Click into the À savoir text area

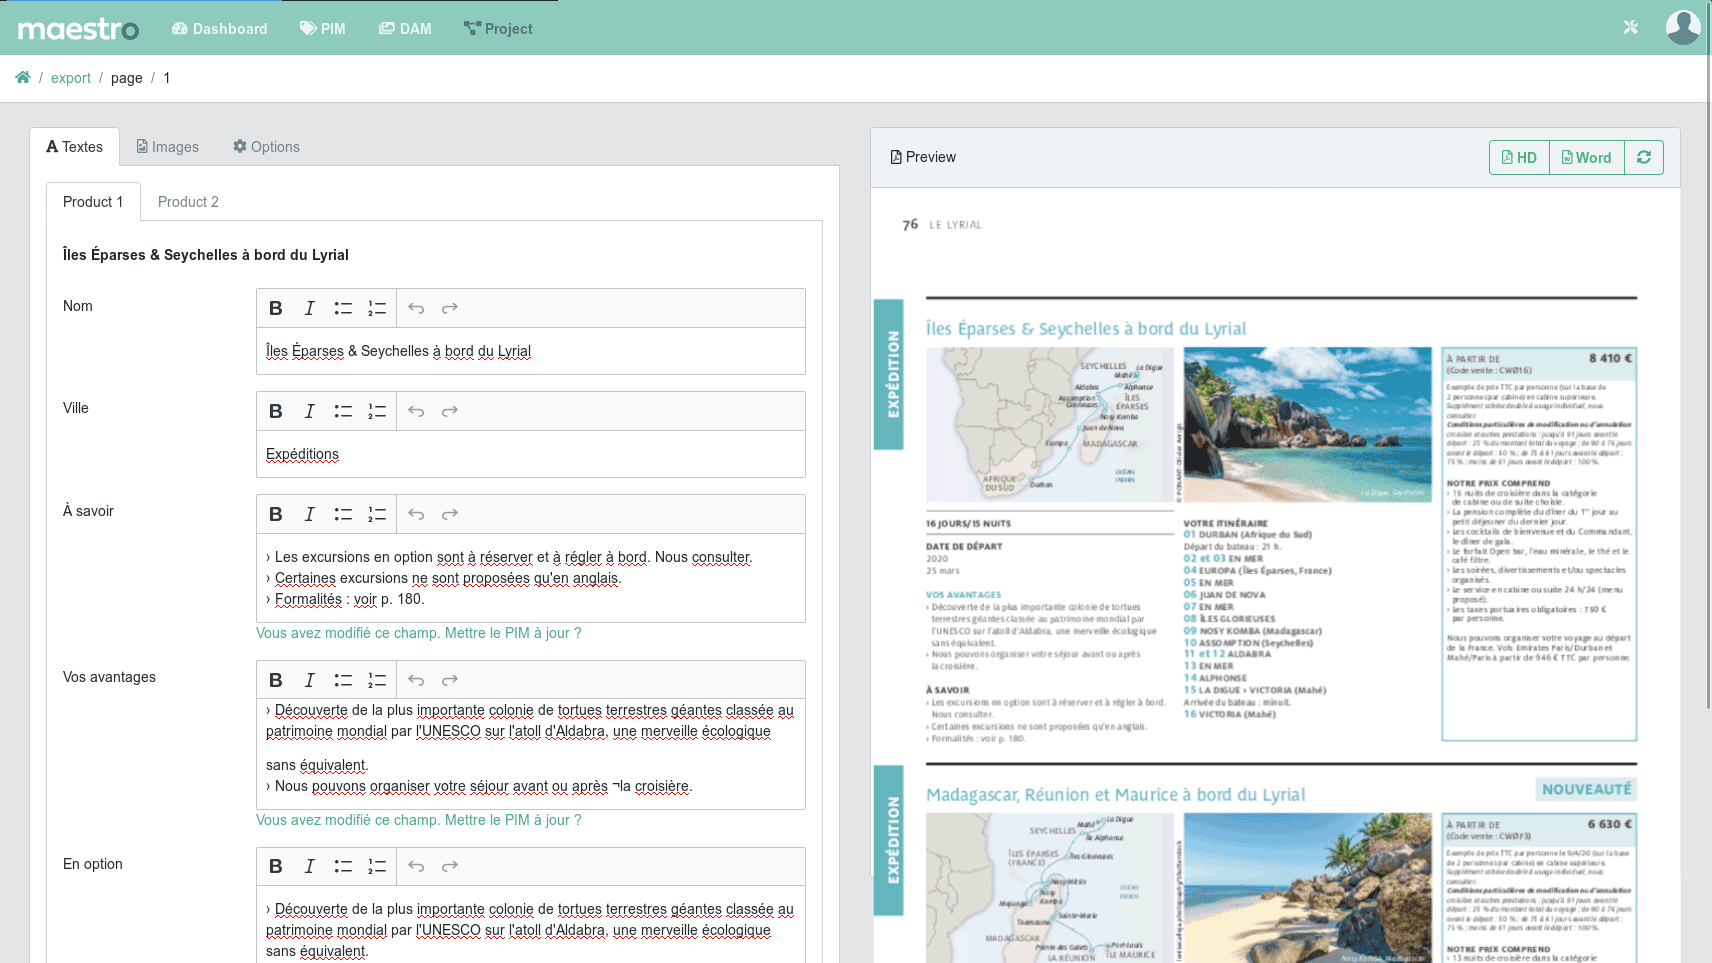[x=531, y=578]
